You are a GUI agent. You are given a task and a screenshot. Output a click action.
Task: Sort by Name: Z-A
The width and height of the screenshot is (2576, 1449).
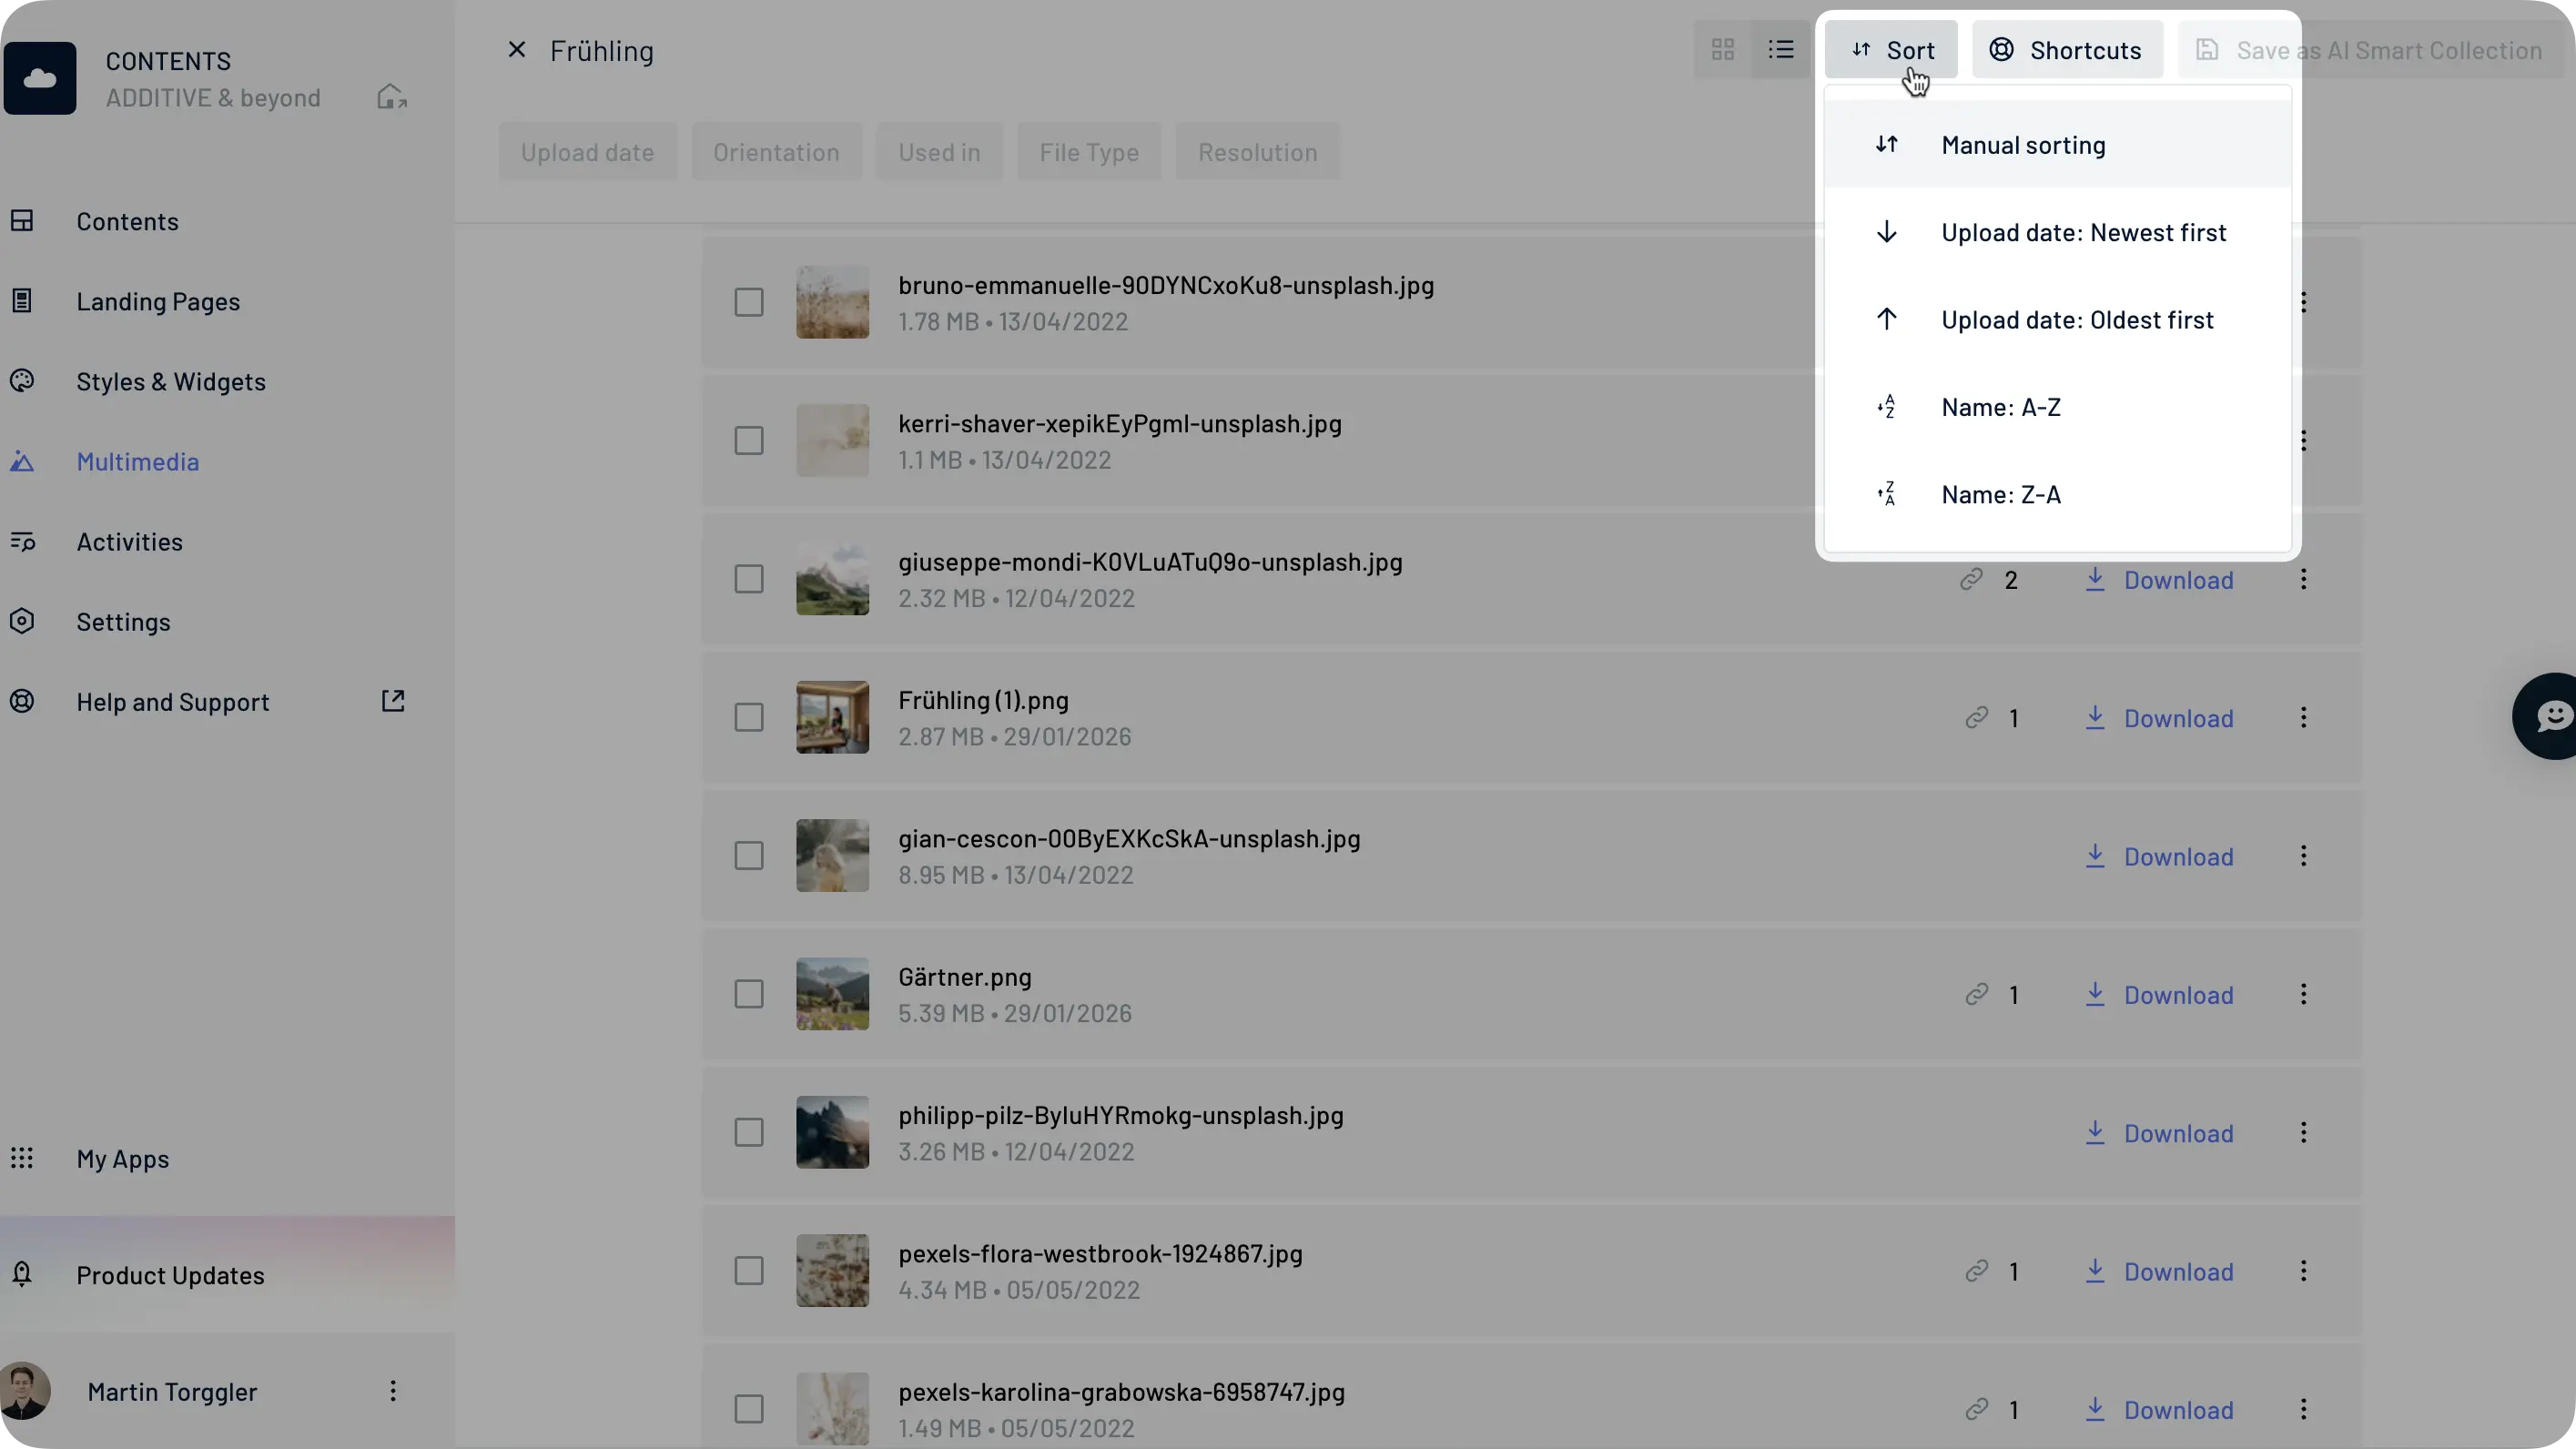tap(2057, 494)
